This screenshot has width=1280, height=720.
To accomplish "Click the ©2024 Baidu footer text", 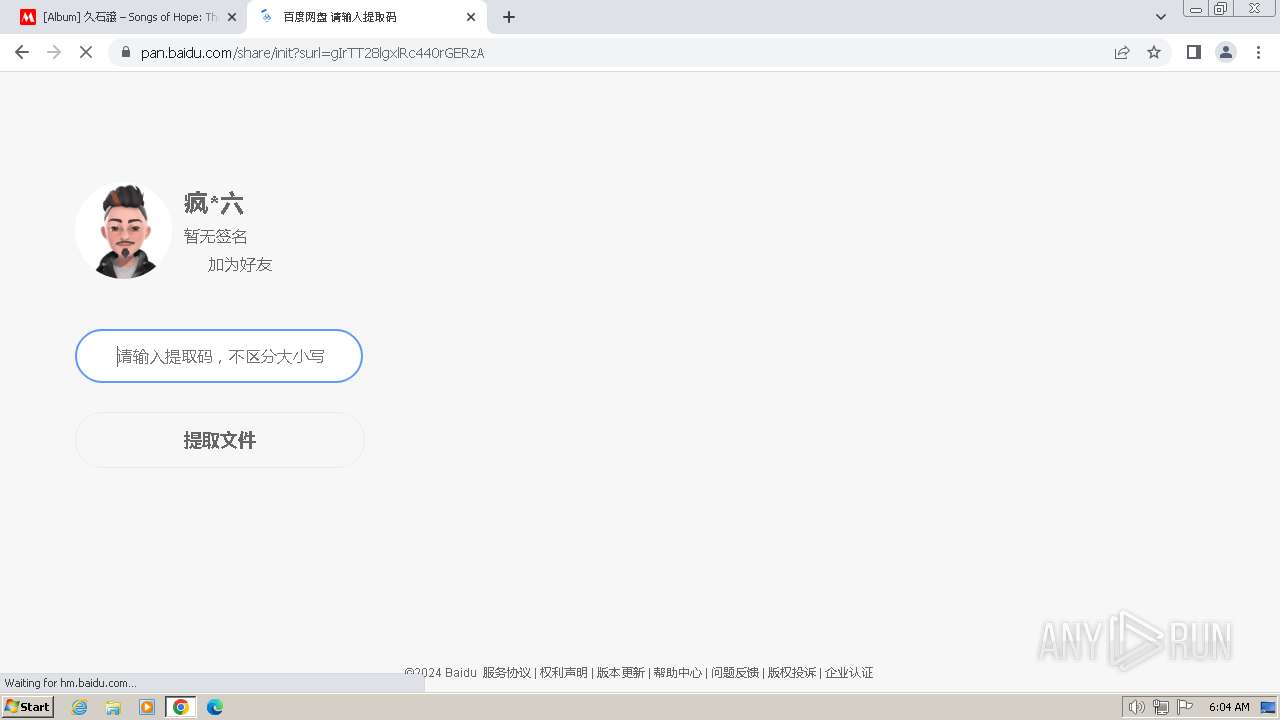I will click(x=441, y=673).
